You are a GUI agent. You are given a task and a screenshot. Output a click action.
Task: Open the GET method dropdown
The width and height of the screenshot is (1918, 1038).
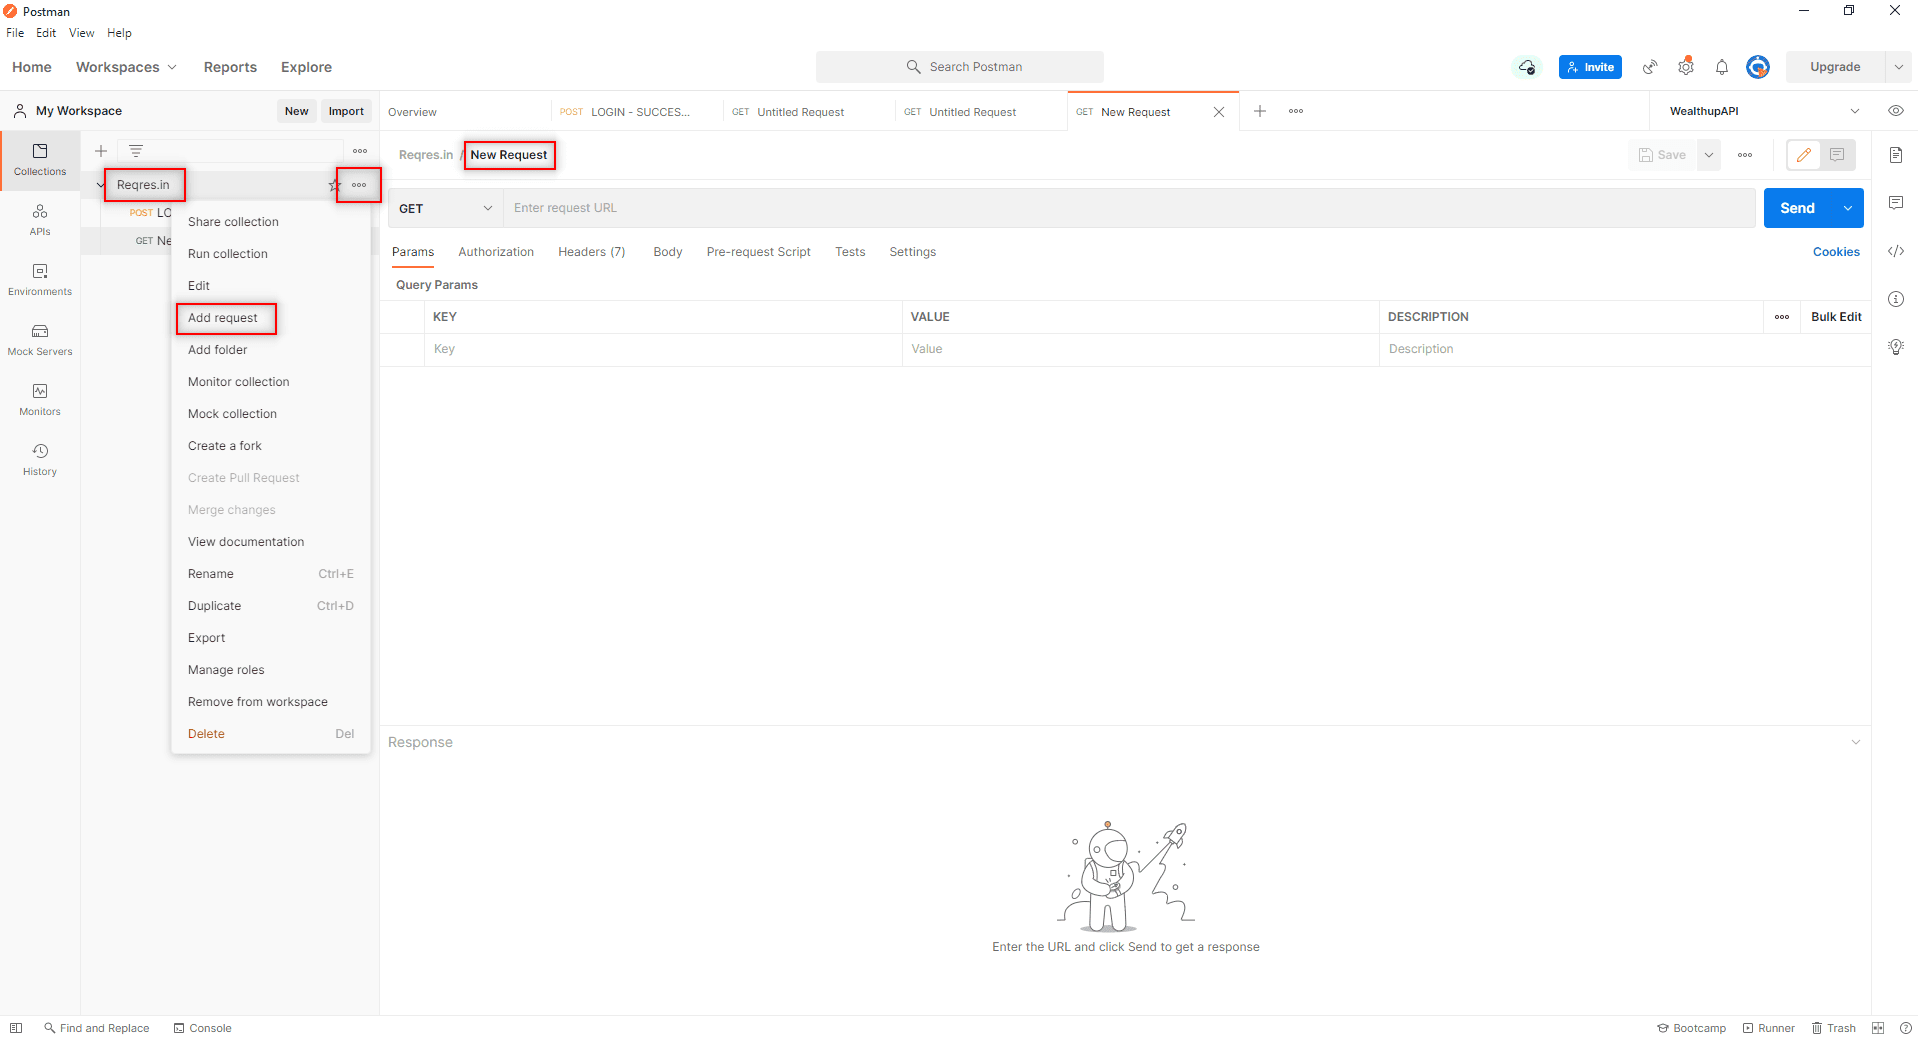click(x=445, y=208)
